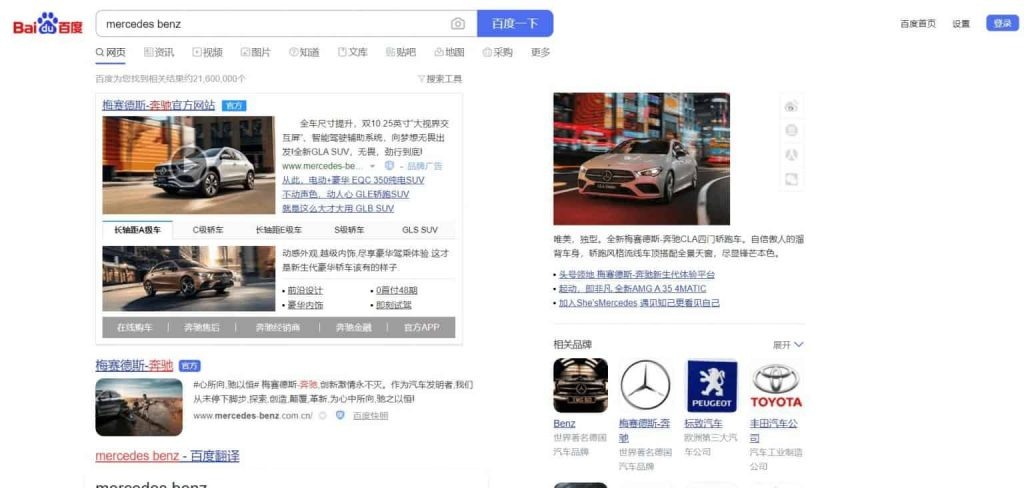This screenshot has width=1024, height=488.
Task: Open 搜索工具 filter
Action: 440,78
